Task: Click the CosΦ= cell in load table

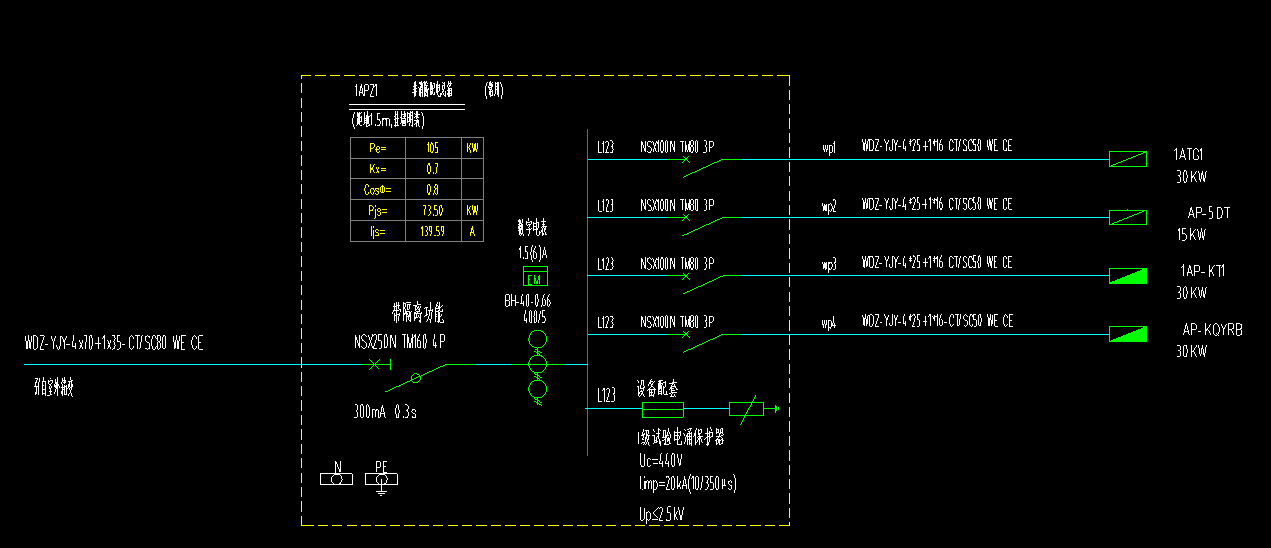Action: click(377, 190)
